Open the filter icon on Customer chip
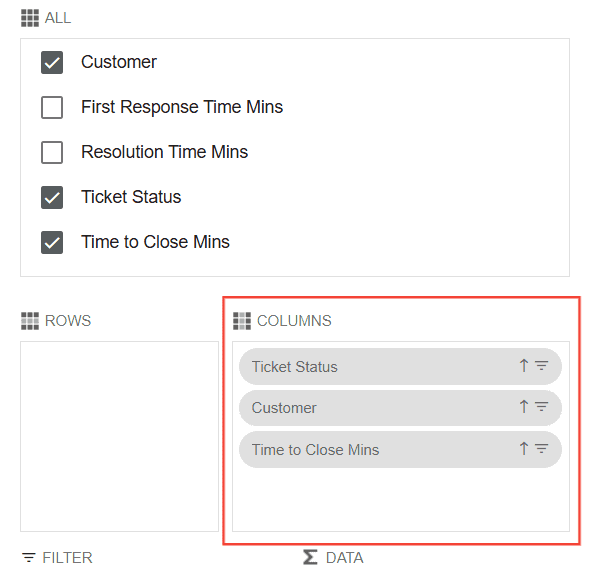This screenshot has height=570, width=591. coord(542,407)
